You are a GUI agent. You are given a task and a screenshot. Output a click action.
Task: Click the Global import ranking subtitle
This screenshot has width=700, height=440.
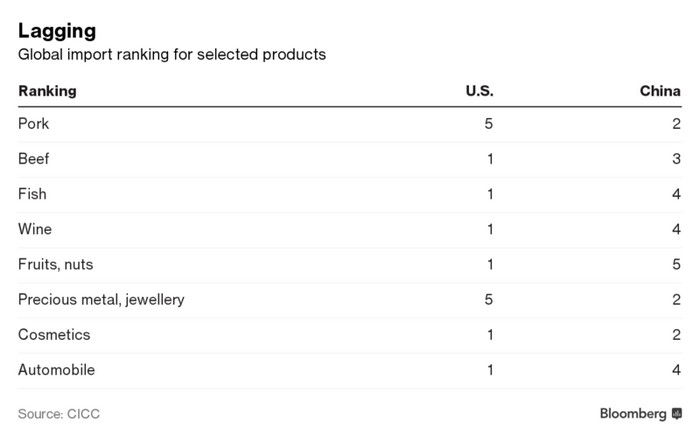click(172, 54)
